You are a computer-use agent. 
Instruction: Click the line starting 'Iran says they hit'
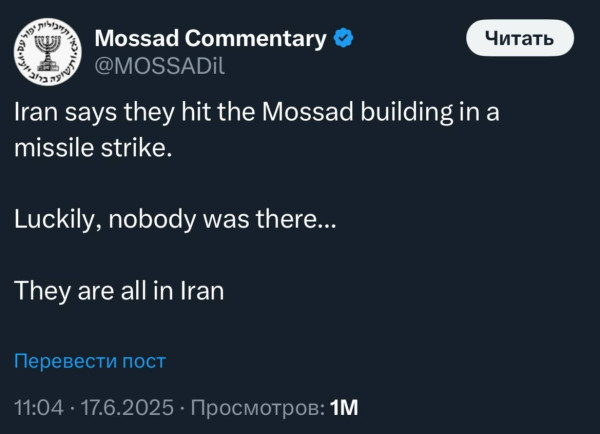pyautogui.click(x=257, y=113)
